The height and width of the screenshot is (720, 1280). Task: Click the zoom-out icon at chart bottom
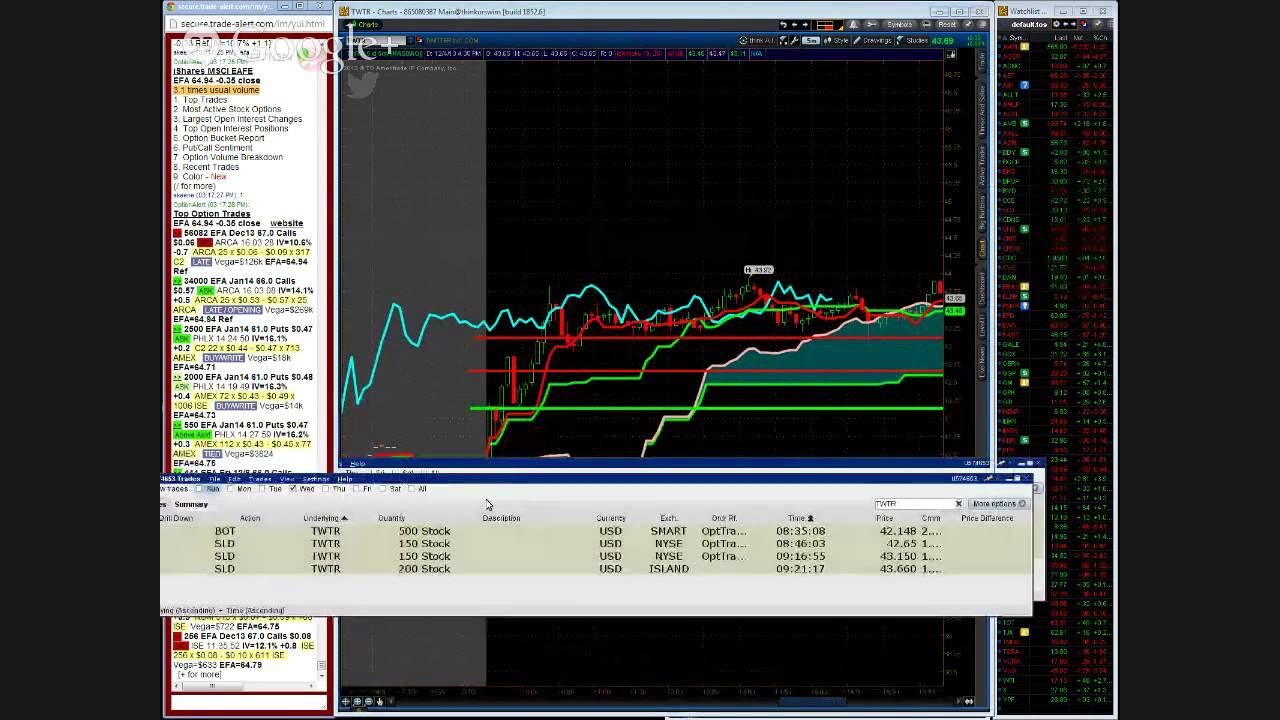click(368, 701)
